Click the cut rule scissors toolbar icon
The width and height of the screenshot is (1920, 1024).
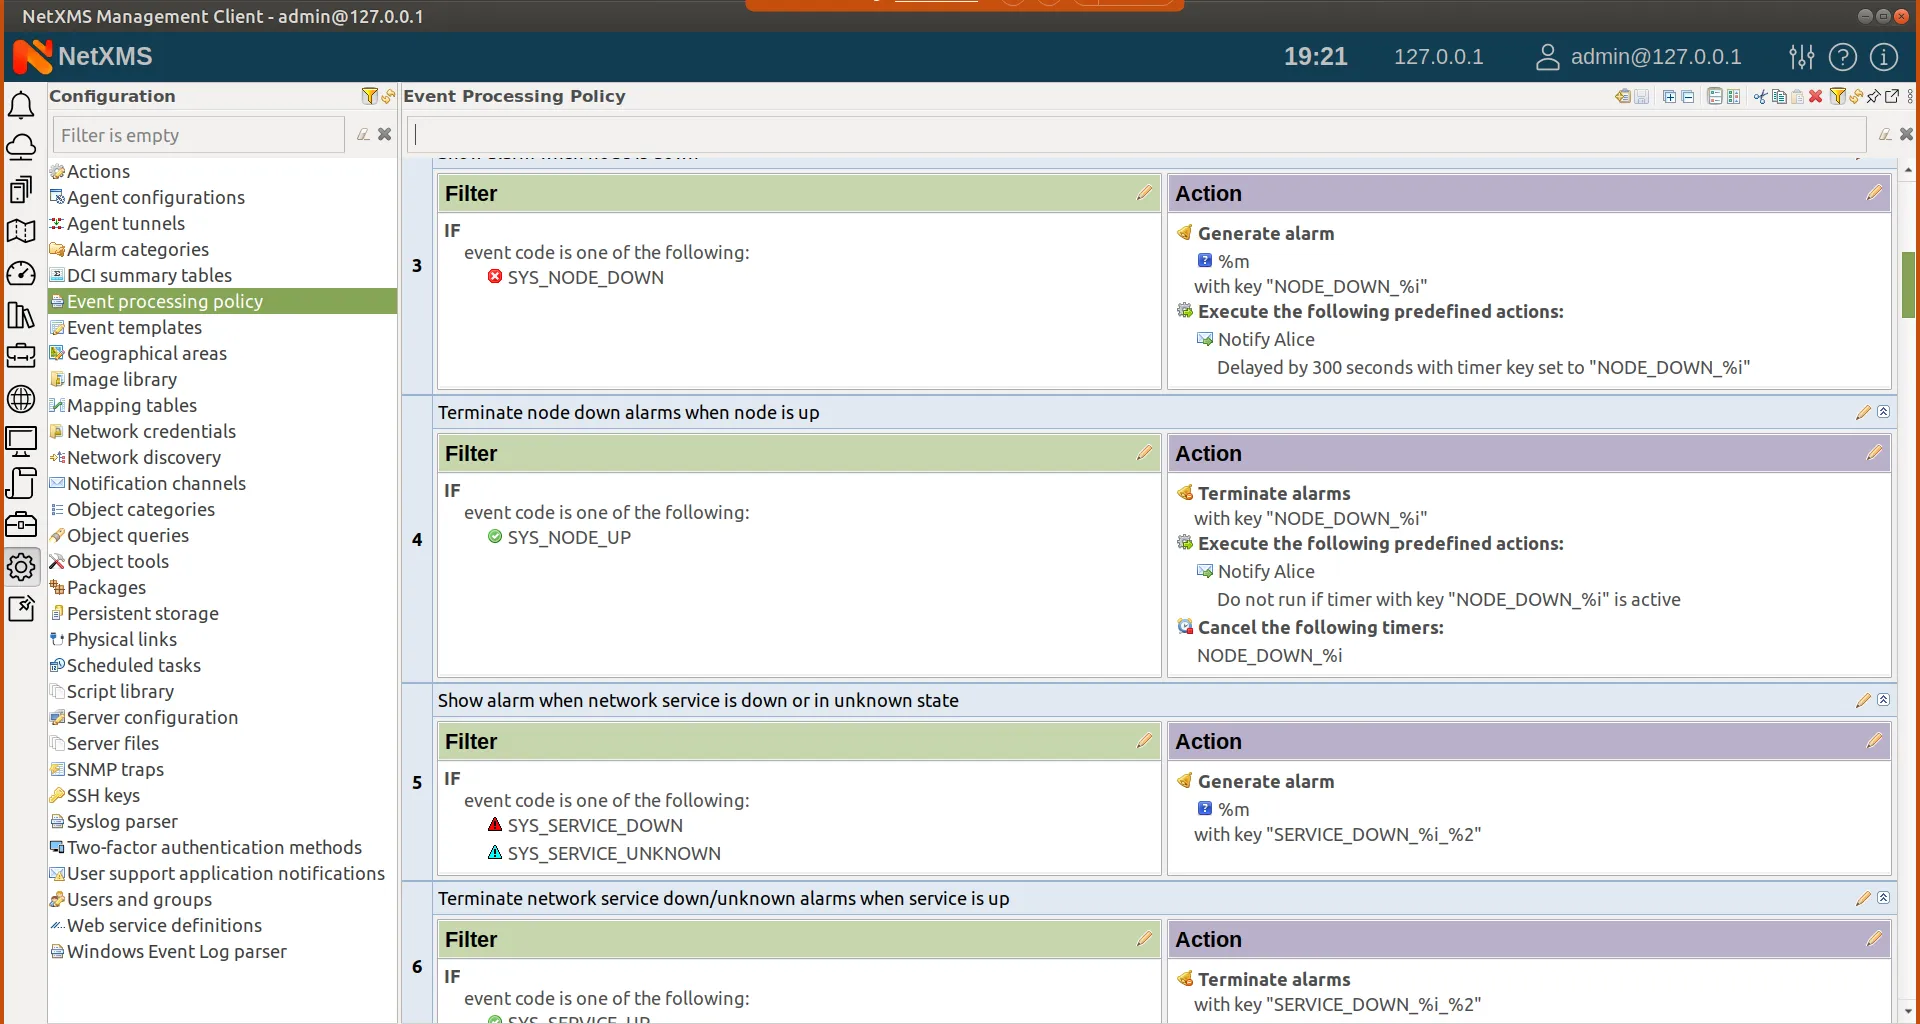point(1761,96)
